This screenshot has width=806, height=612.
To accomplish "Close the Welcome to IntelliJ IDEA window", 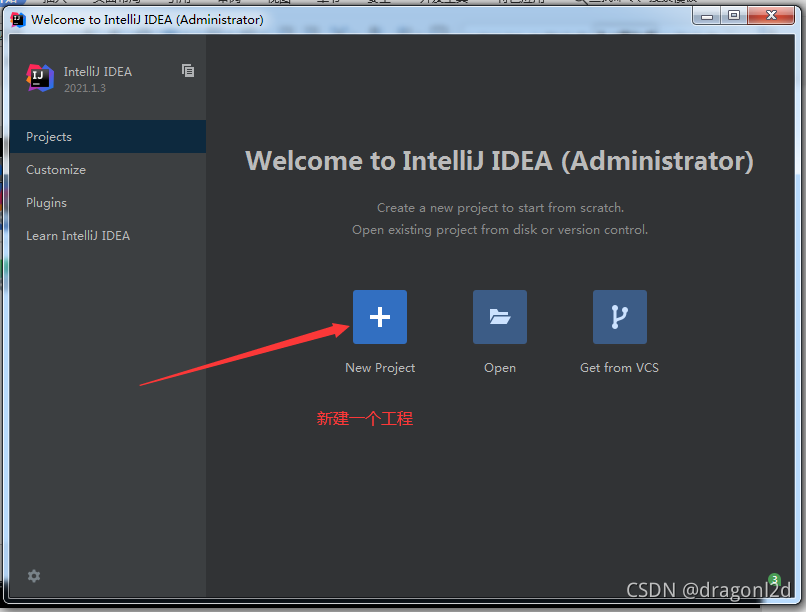I will tap(771, 16).
